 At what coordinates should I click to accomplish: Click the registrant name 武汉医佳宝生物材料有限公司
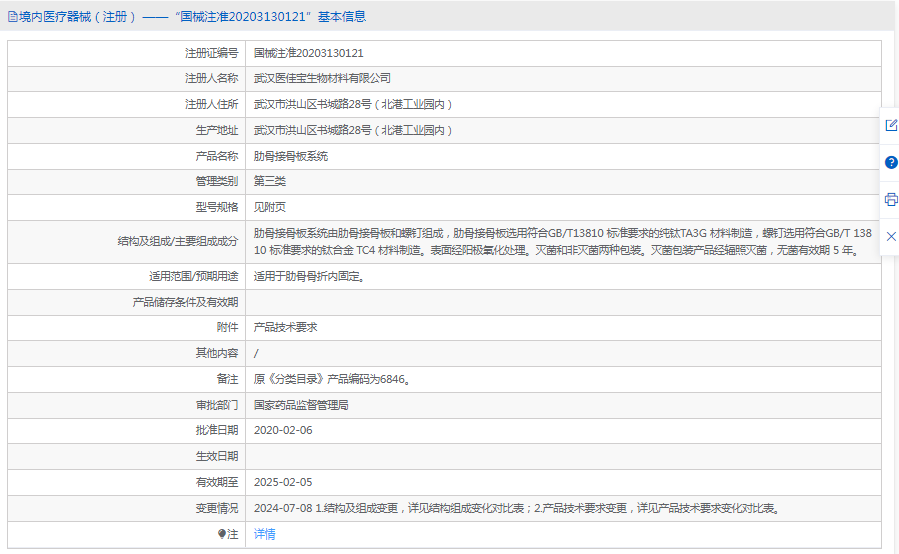click(x=322, y=78)
